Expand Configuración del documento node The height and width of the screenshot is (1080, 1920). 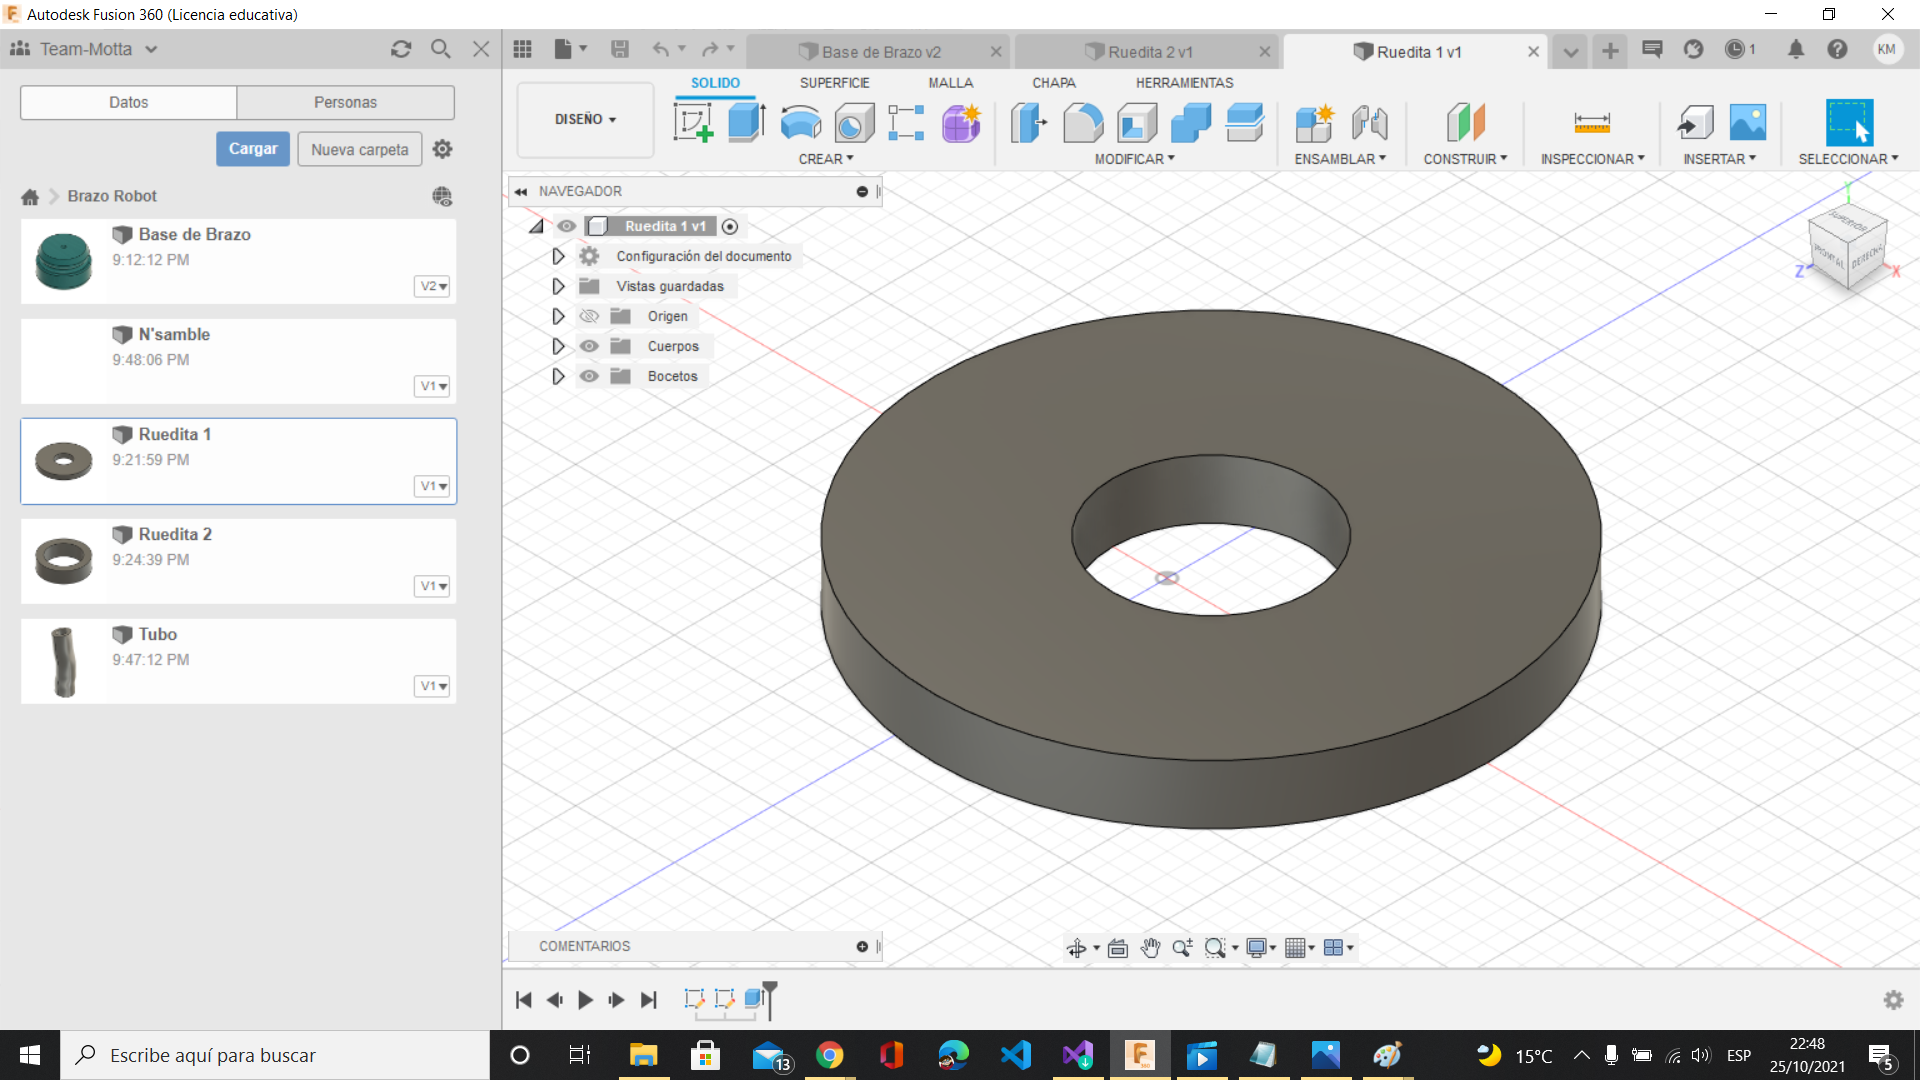[x=558, y=257]
